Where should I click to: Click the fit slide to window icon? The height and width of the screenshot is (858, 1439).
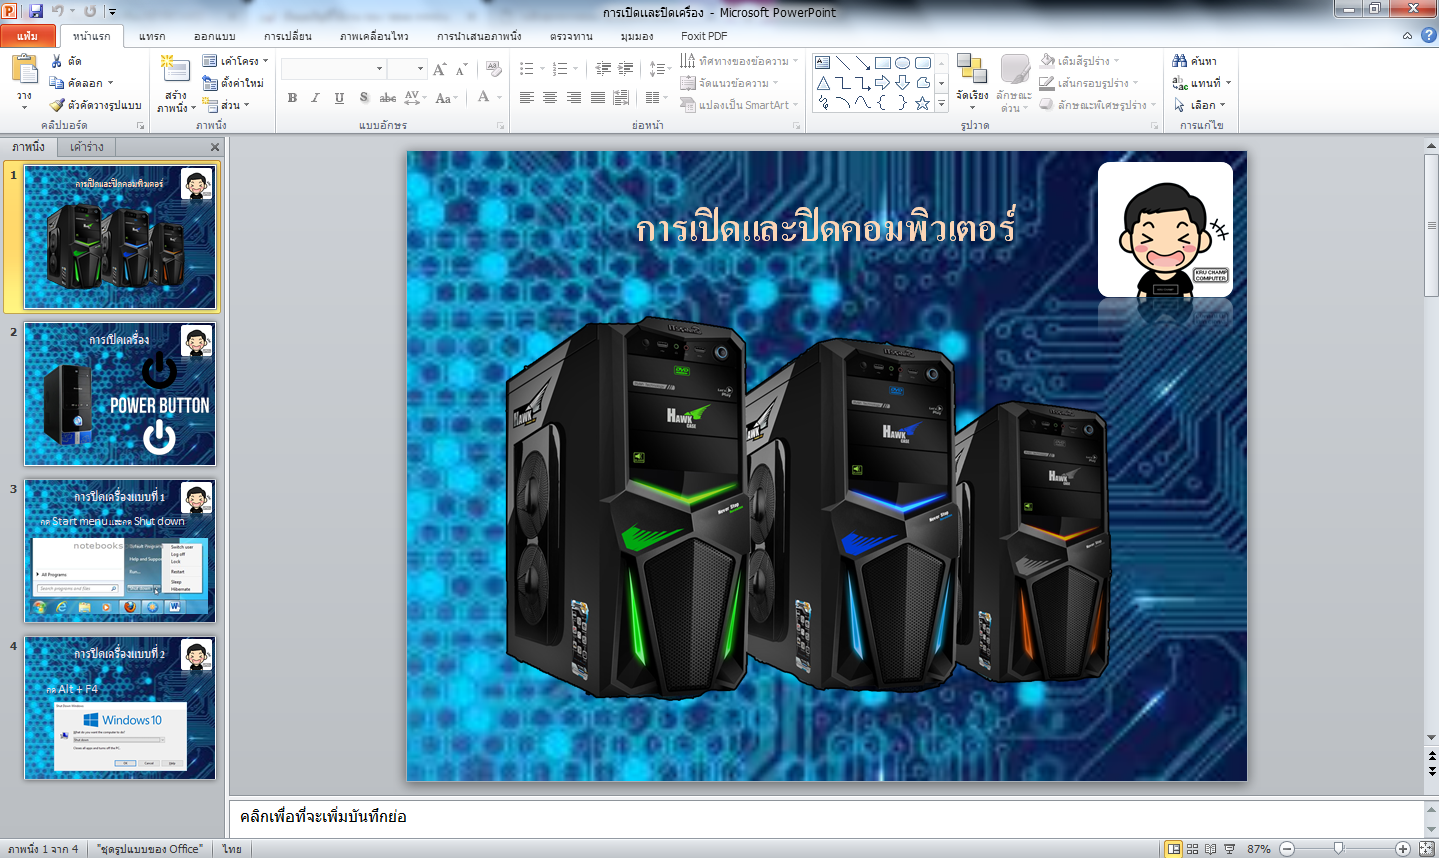1426,849
